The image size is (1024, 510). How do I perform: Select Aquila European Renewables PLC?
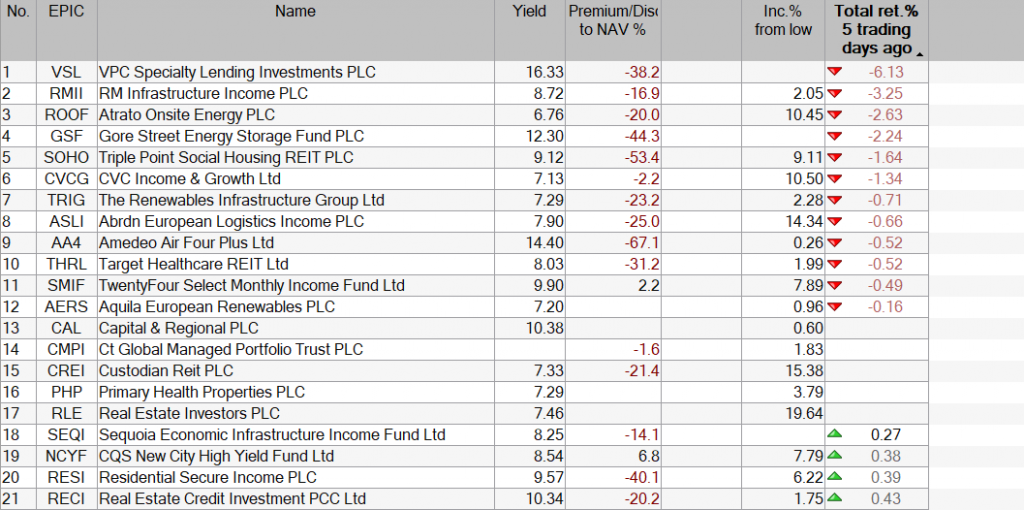click(x=217, y=307)
